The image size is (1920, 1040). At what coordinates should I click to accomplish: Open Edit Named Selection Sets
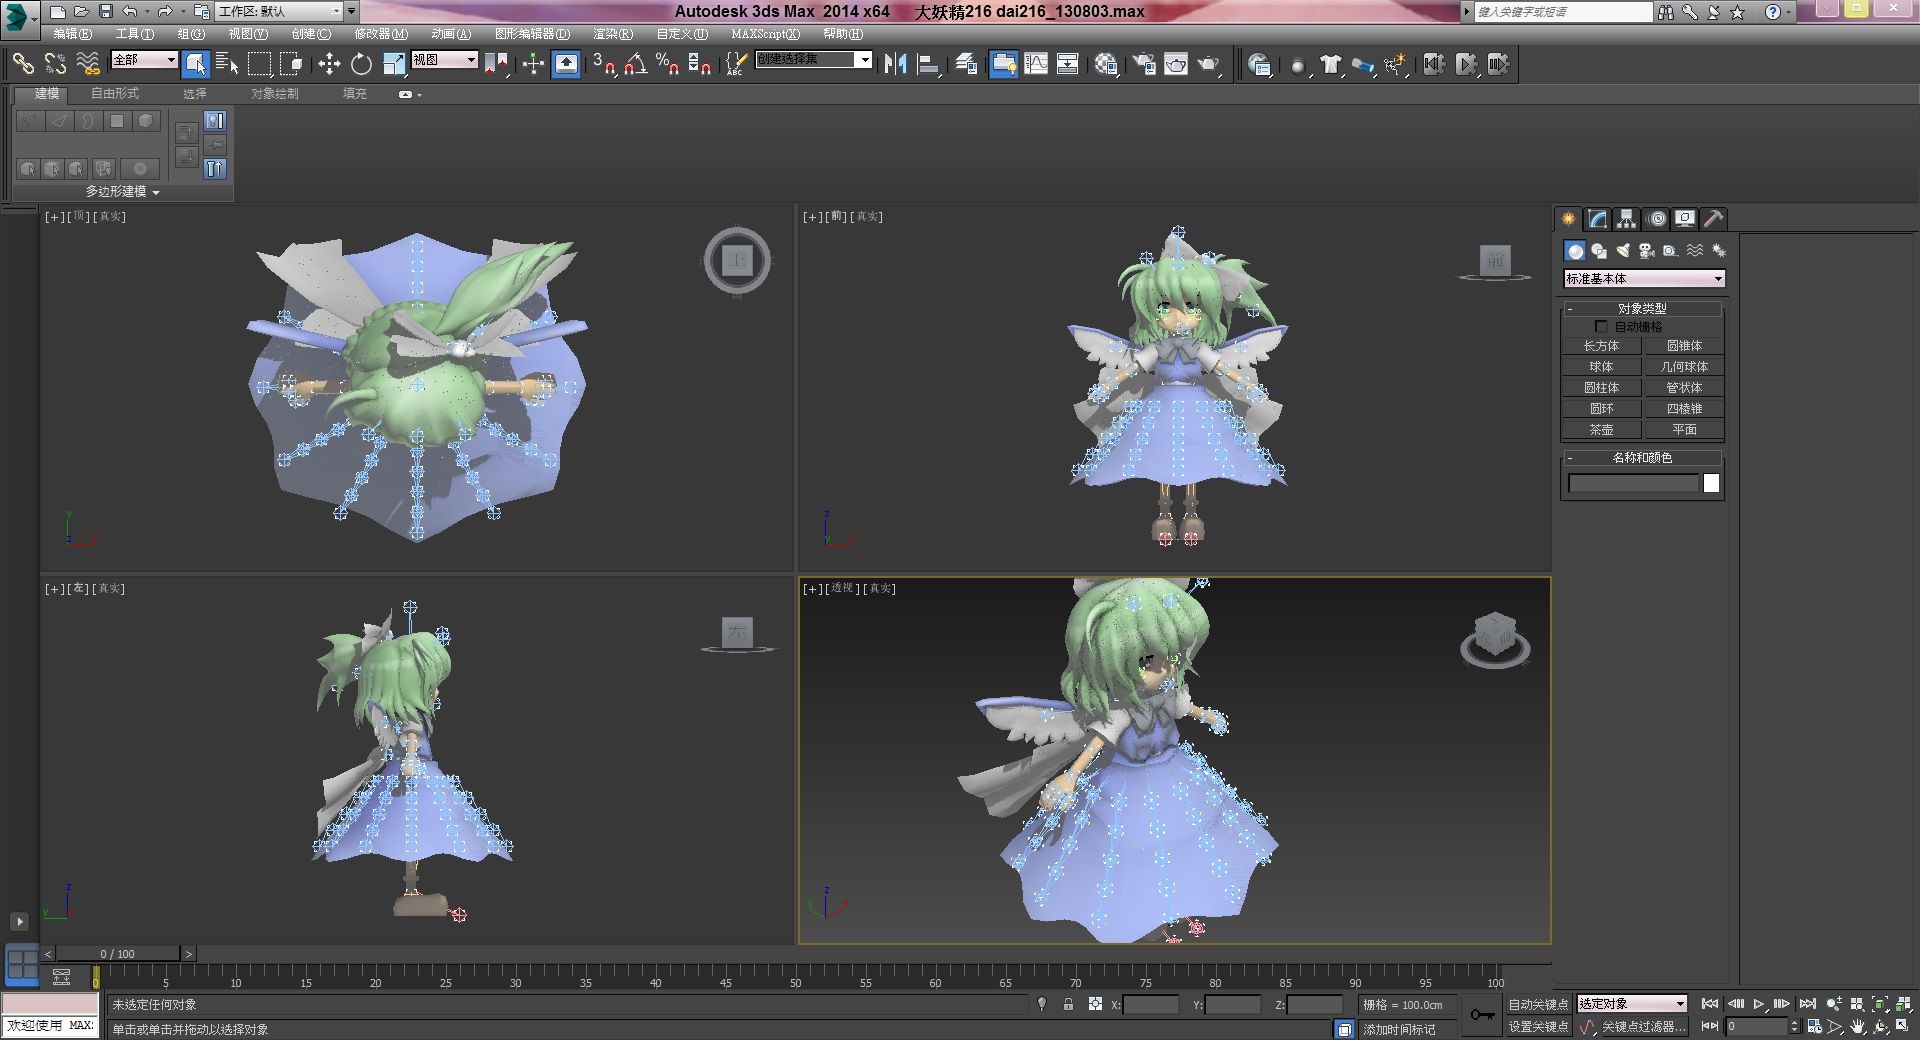click(x=736, y=64)
